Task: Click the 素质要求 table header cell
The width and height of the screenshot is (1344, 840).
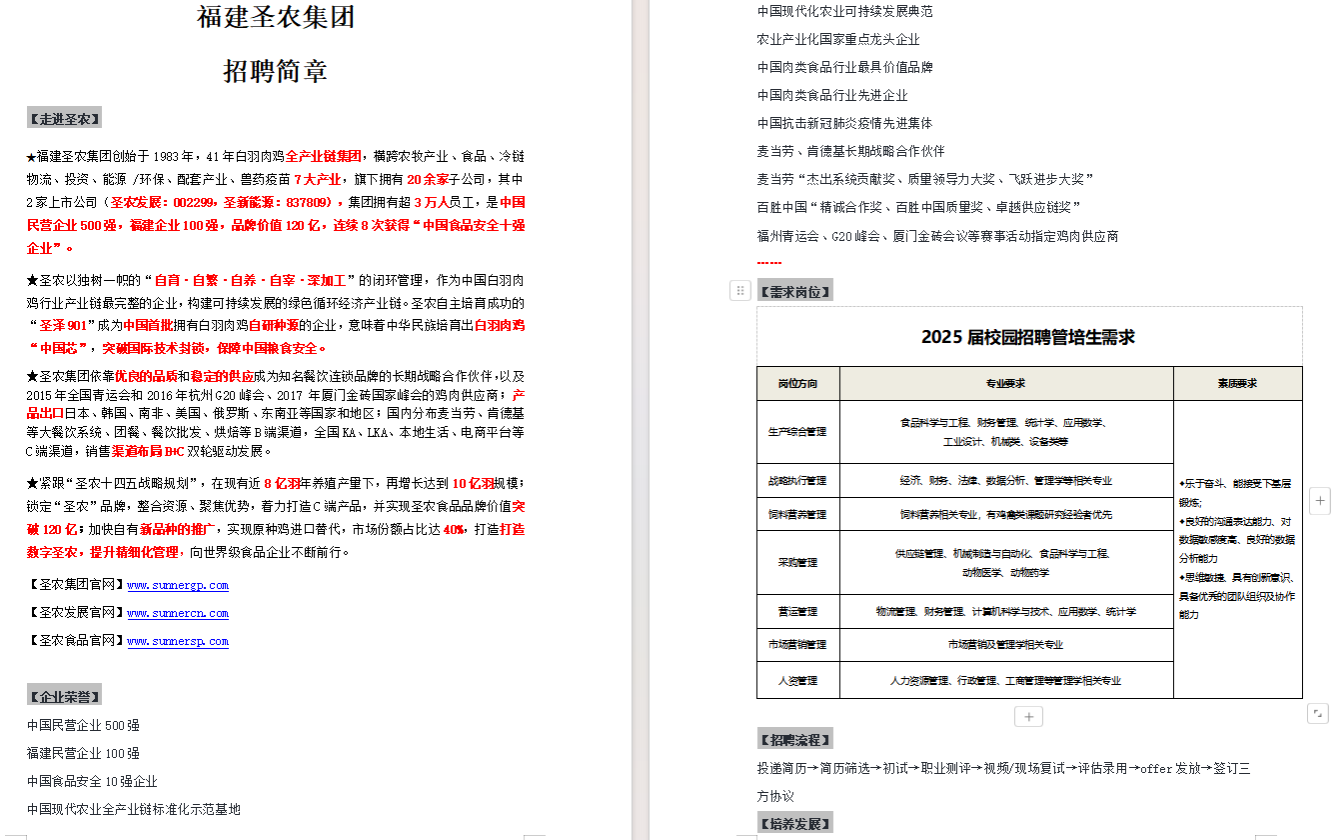Action: [x=1237, y=384]
